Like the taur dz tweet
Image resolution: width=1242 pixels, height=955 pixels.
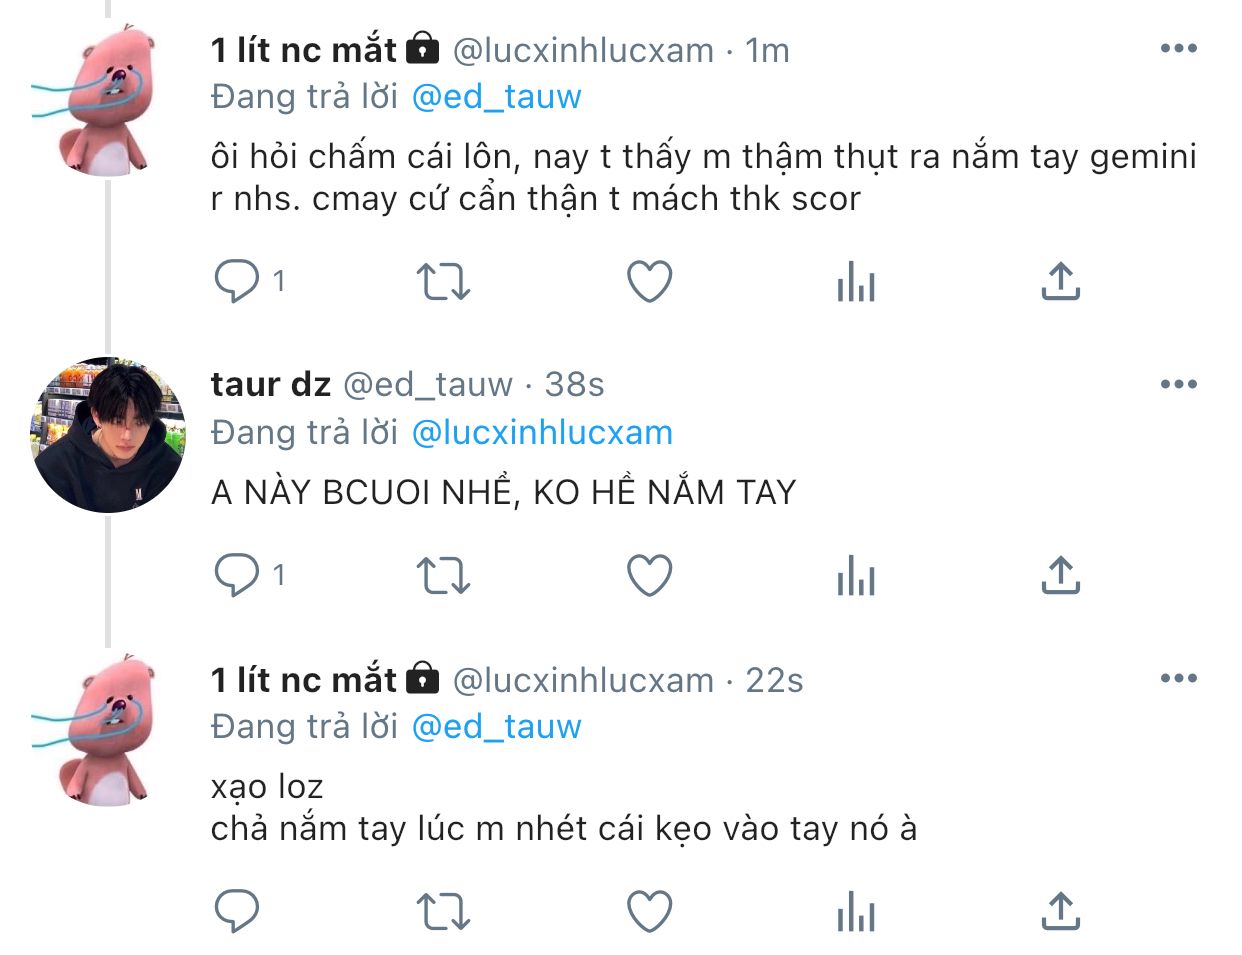(x=649, y=576)
